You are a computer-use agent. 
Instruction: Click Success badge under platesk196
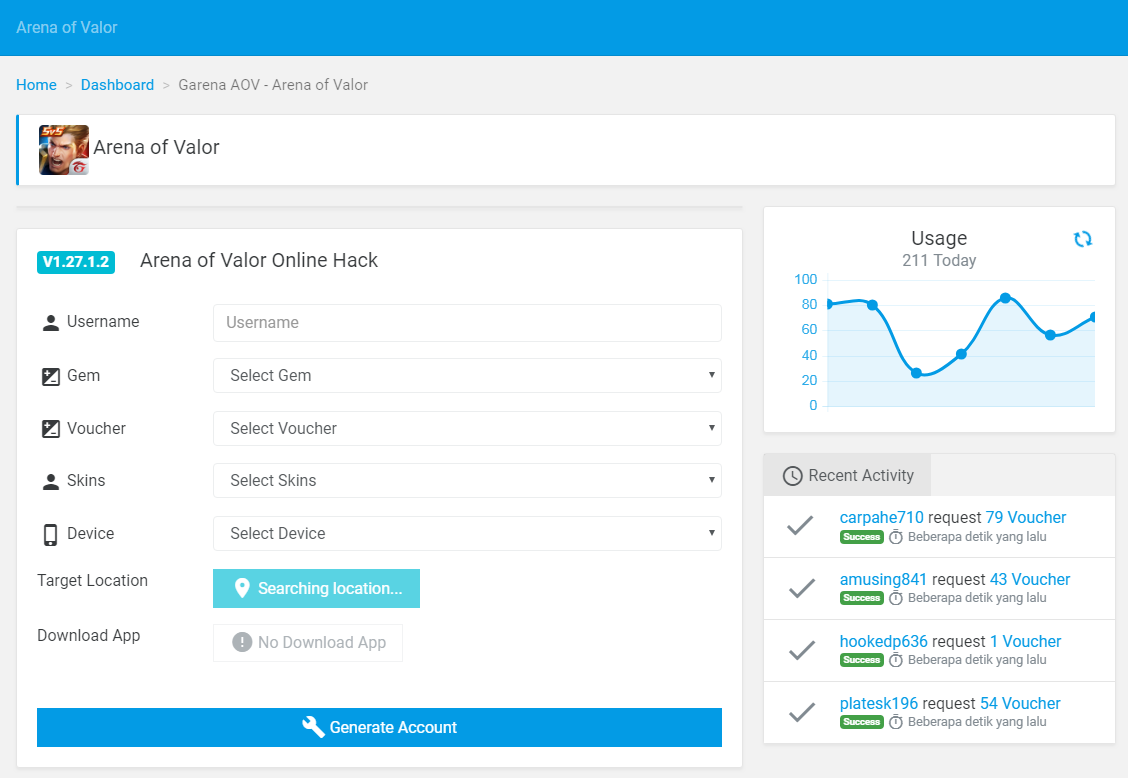(x=861, y=722)
